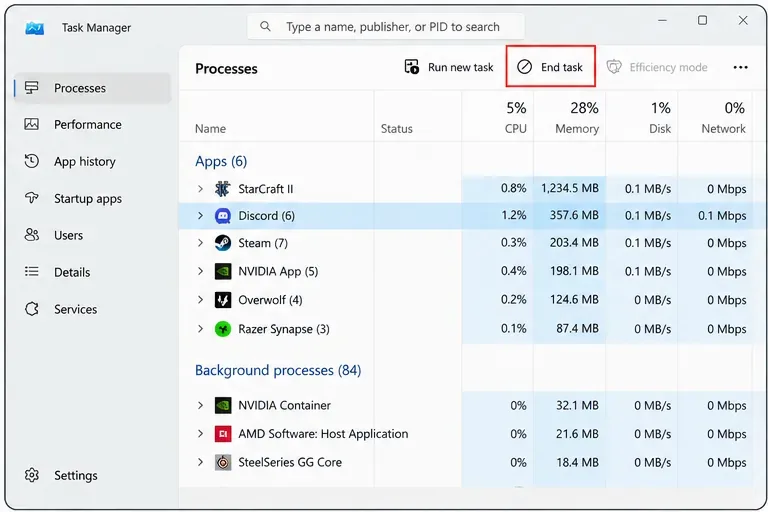The image size is (768, 512).
Task: Click the App history clock icon
Action: pyautogui.click(x=31, y=161)
